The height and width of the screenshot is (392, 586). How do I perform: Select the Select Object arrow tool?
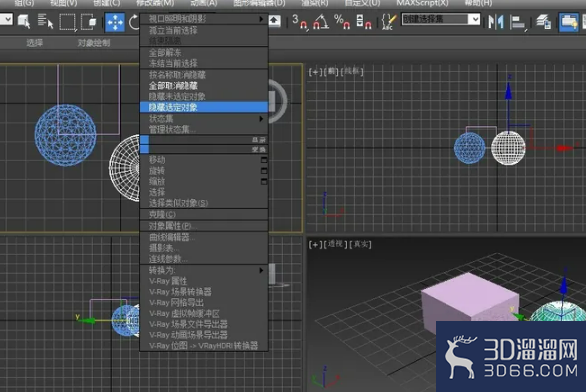point(24,22)
